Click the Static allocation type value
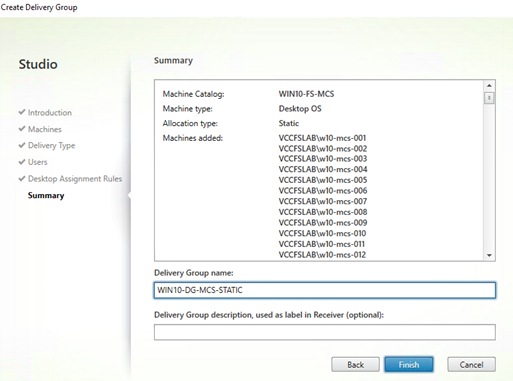Image resolution: width=513 pixels, height=381 pixels. [289, 123]
